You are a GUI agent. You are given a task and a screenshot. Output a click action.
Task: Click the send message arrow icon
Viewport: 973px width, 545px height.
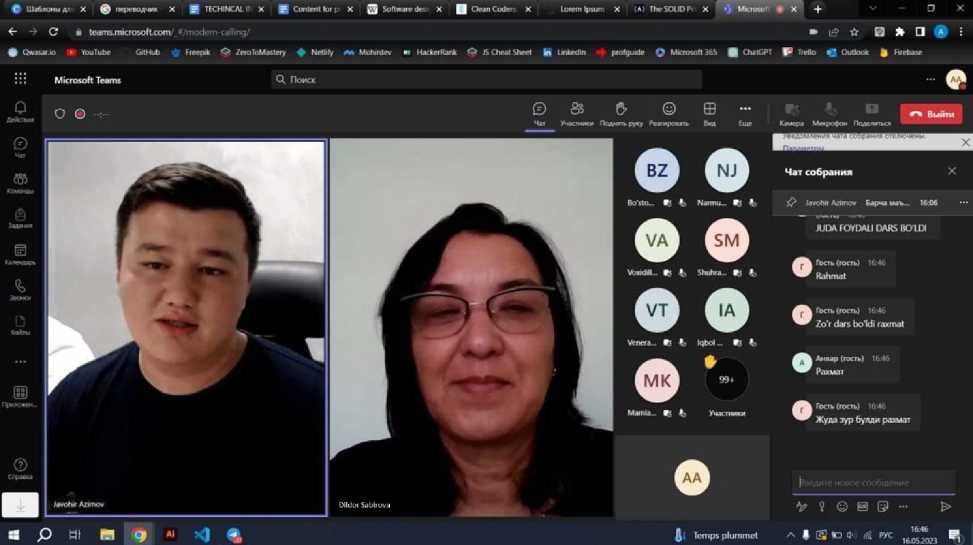click(x=945, y=507)
